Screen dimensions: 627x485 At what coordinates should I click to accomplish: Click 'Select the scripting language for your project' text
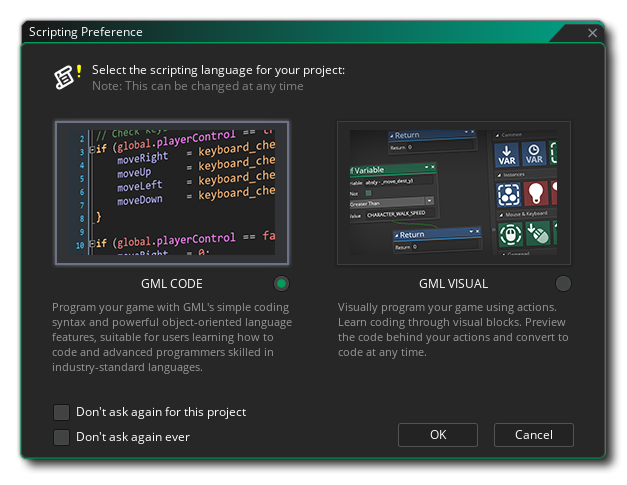coord(218,70)
